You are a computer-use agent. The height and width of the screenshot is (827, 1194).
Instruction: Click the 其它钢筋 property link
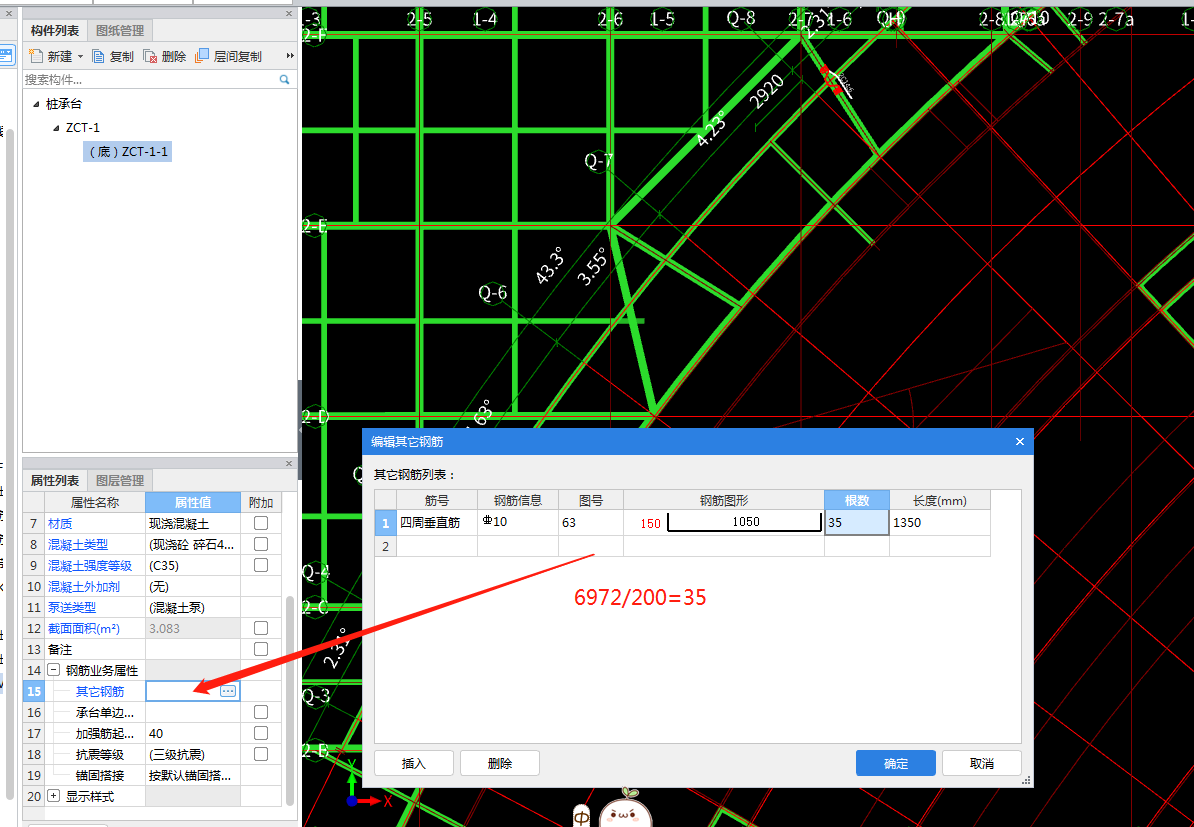tap(100, 691)
